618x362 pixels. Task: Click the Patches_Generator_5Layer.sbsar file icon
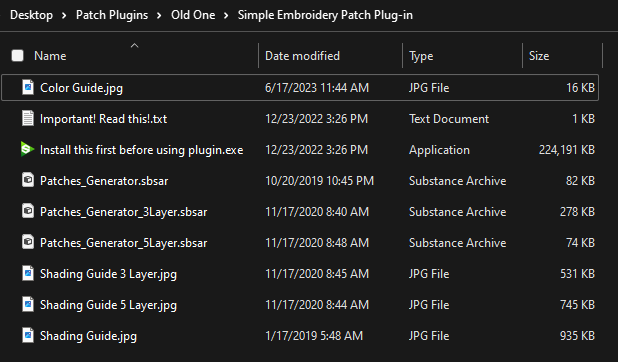coord(28,243)
